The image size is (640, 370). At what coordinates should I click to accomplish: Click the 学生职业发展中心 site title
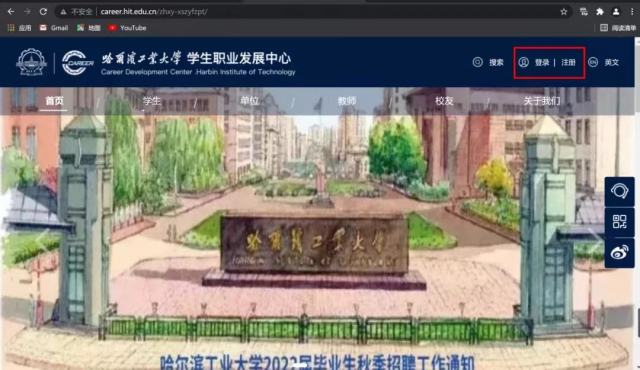coord(239,58)
